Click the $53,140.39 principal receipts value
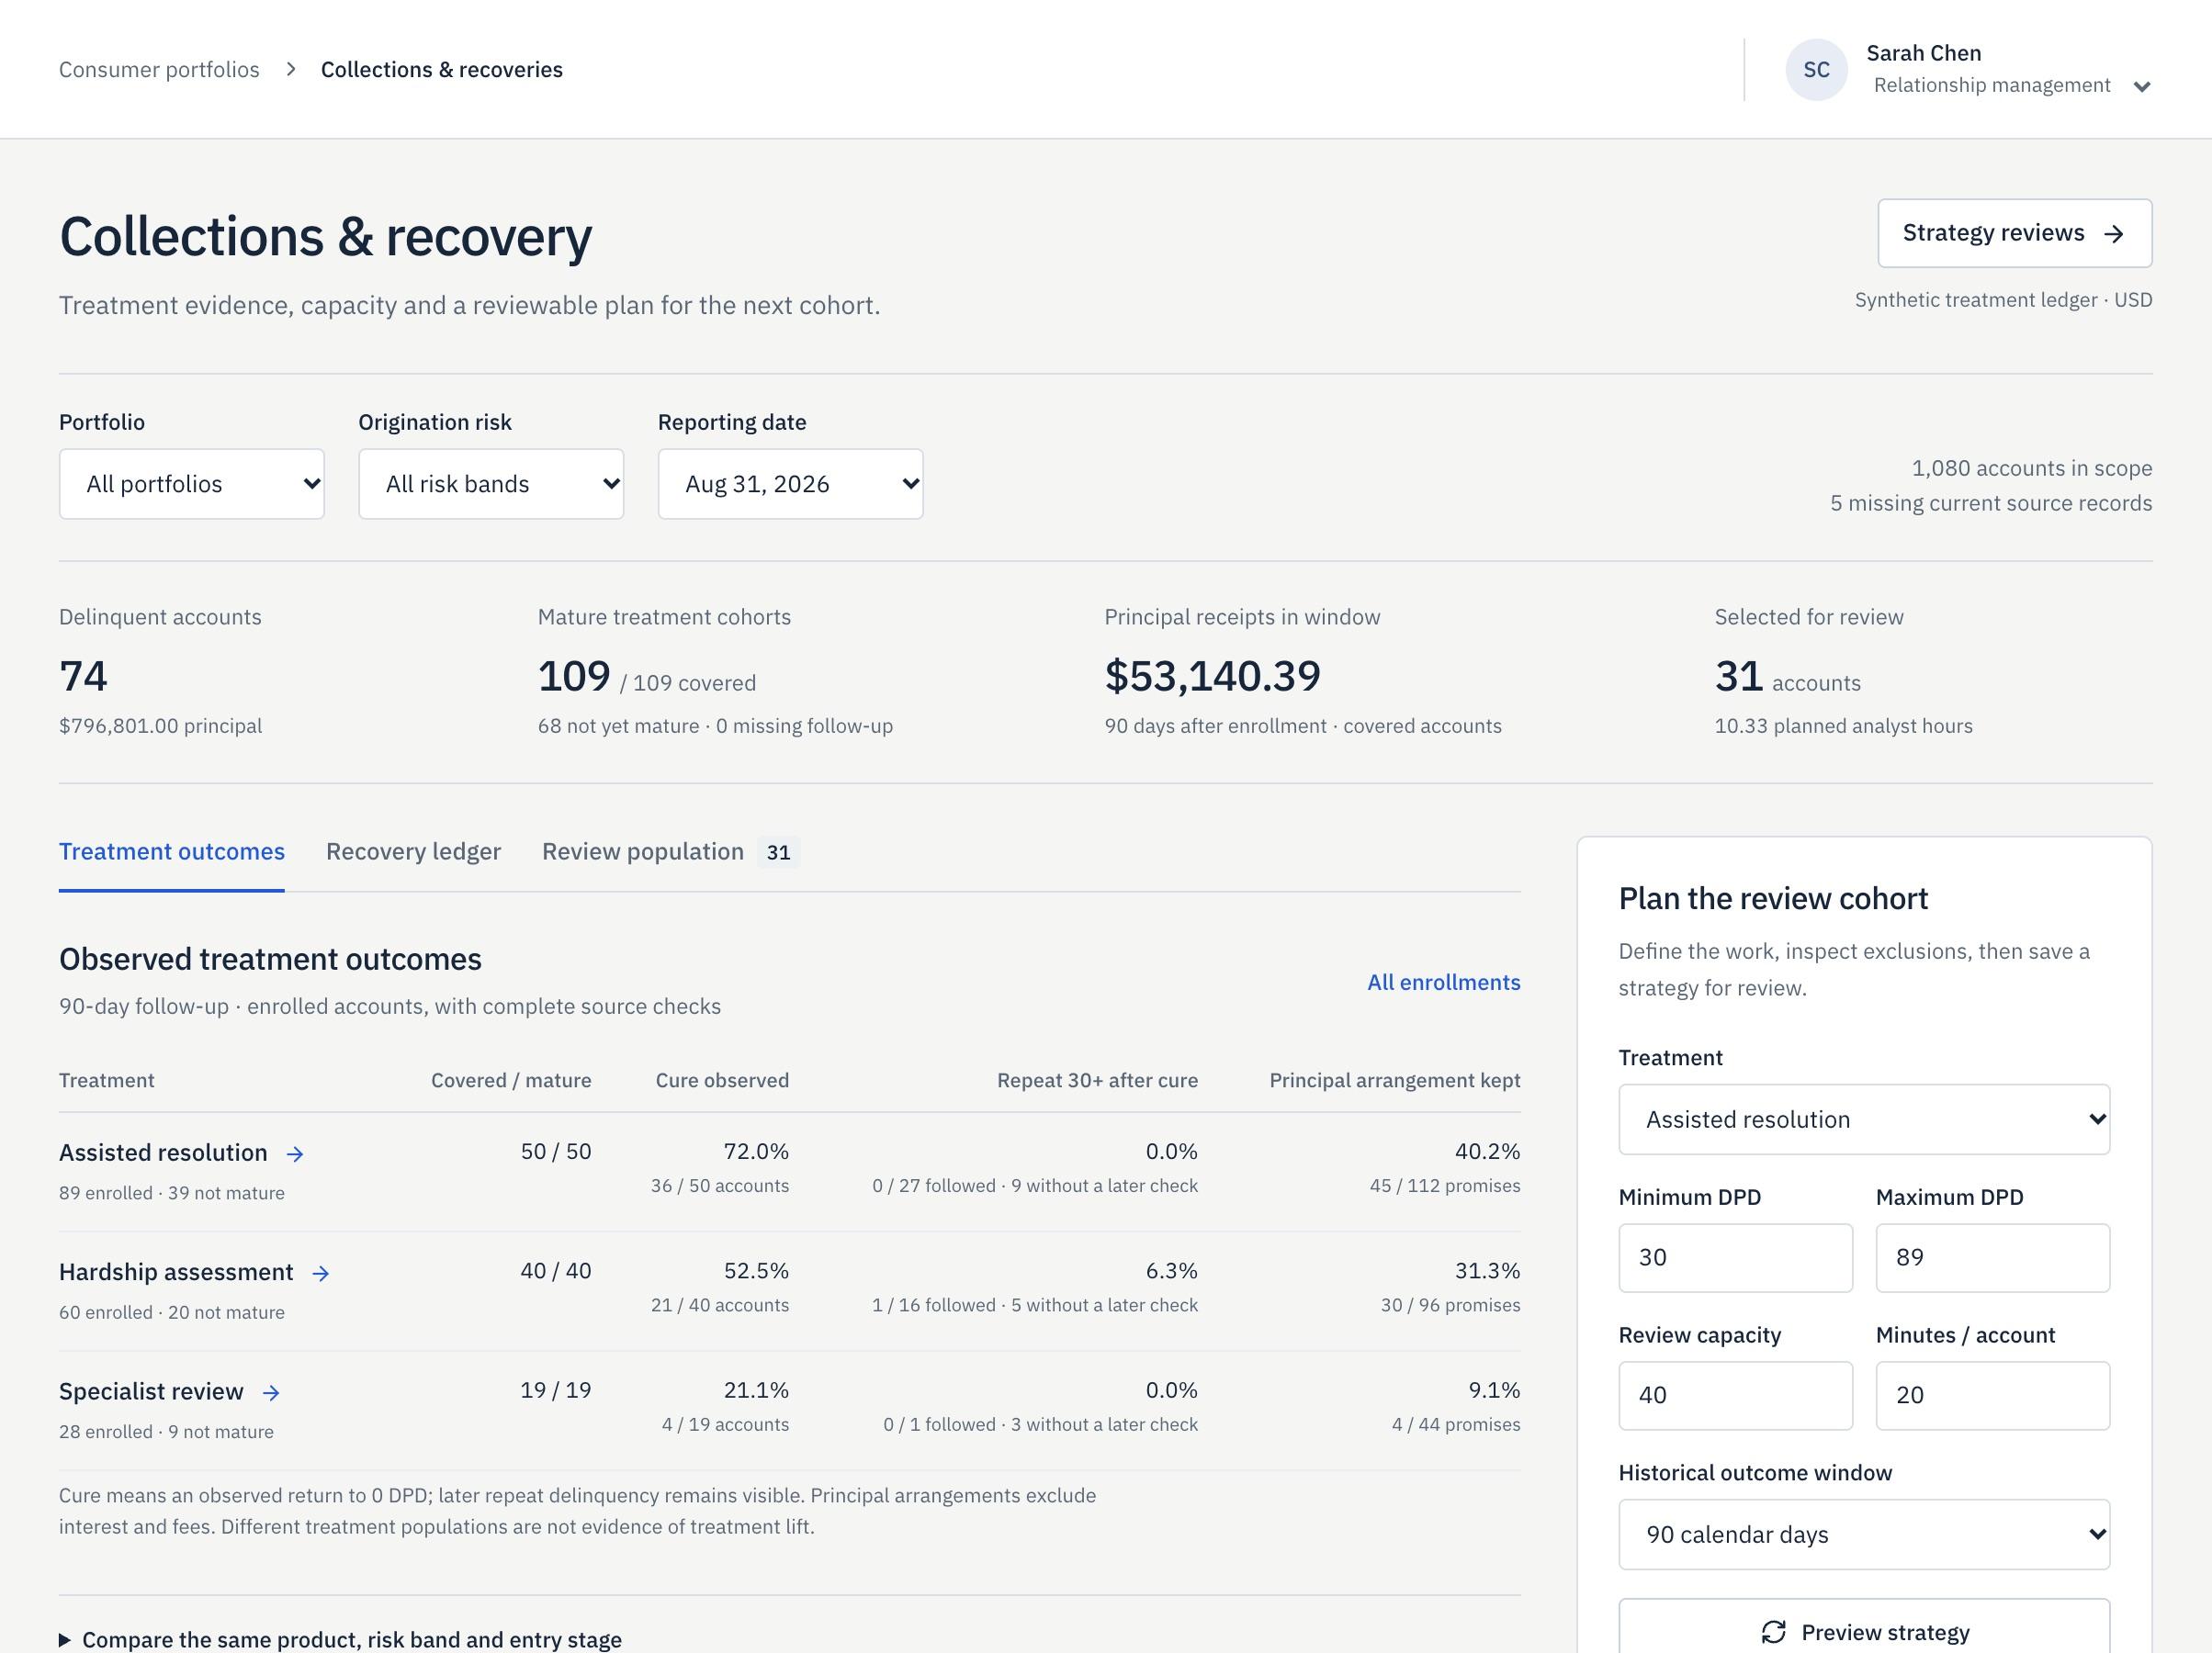 tap(1212, 676)
